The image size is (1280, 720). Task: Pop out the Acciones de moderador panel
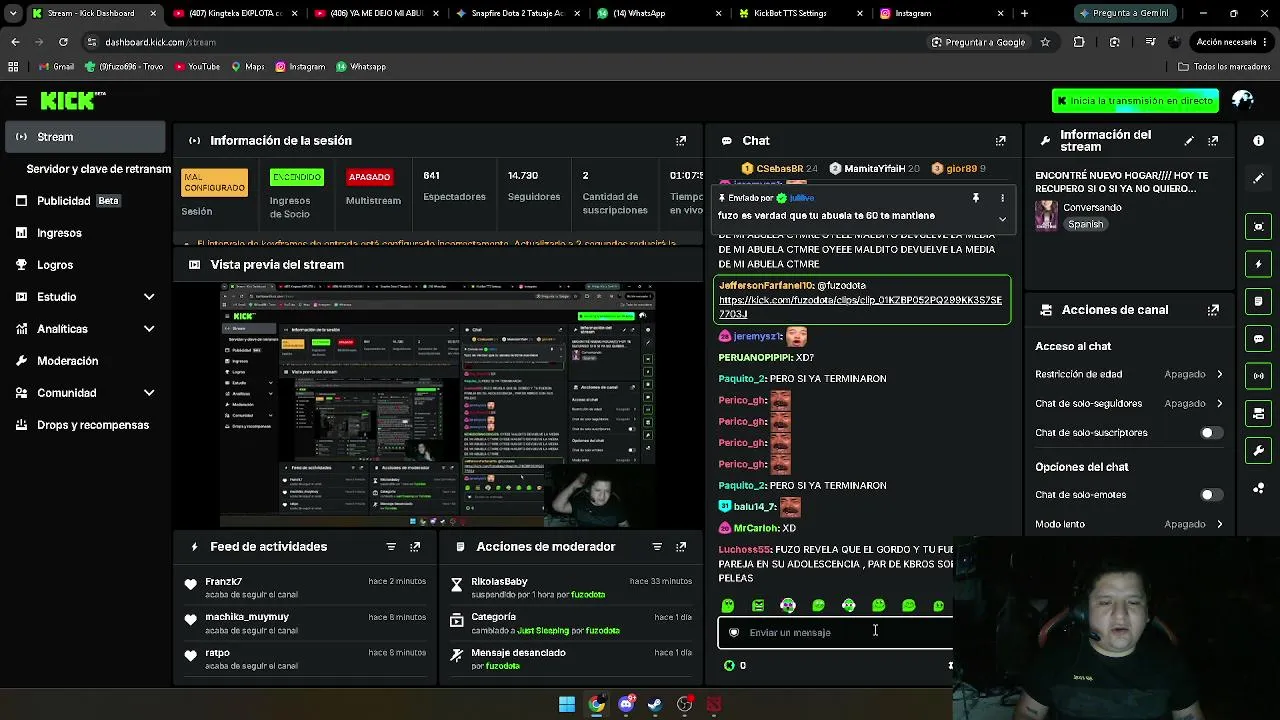click(x=681, y=547)
